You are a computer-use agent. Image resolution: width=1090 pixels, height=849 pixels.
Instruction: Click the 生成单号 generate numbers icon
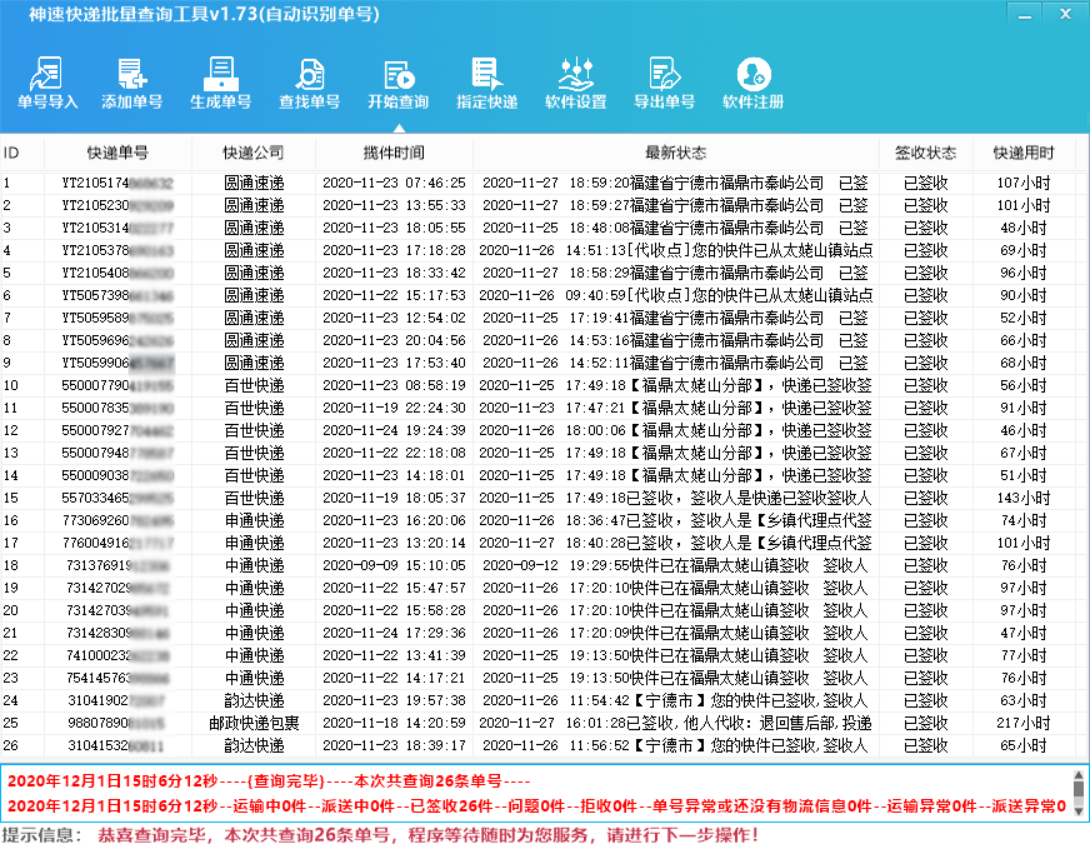[221, 83]
